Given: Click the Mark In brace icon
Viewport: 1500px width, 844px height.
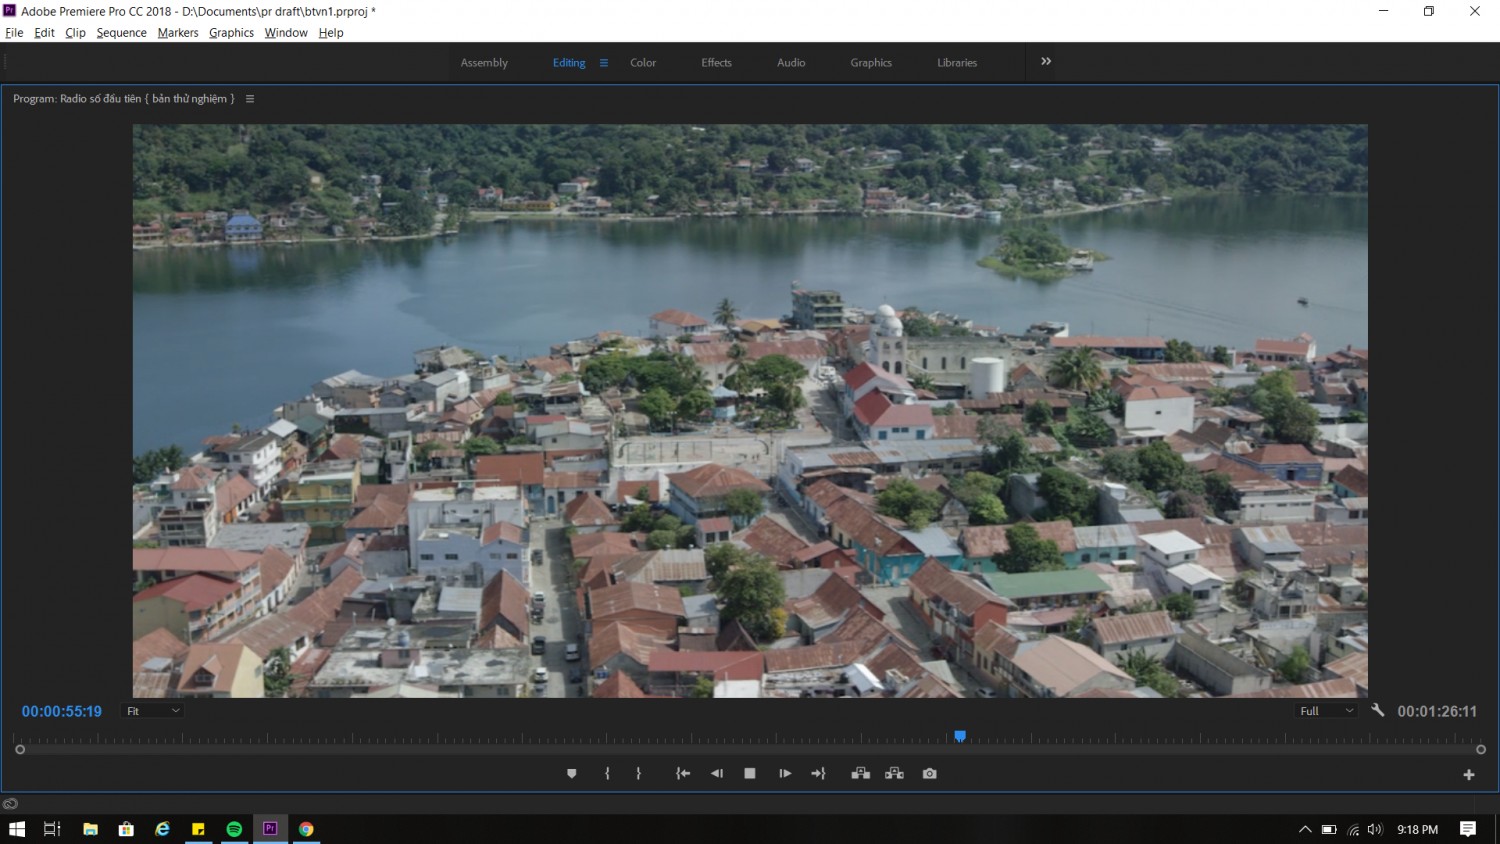Looking at the screenshot, I should 607,773.
